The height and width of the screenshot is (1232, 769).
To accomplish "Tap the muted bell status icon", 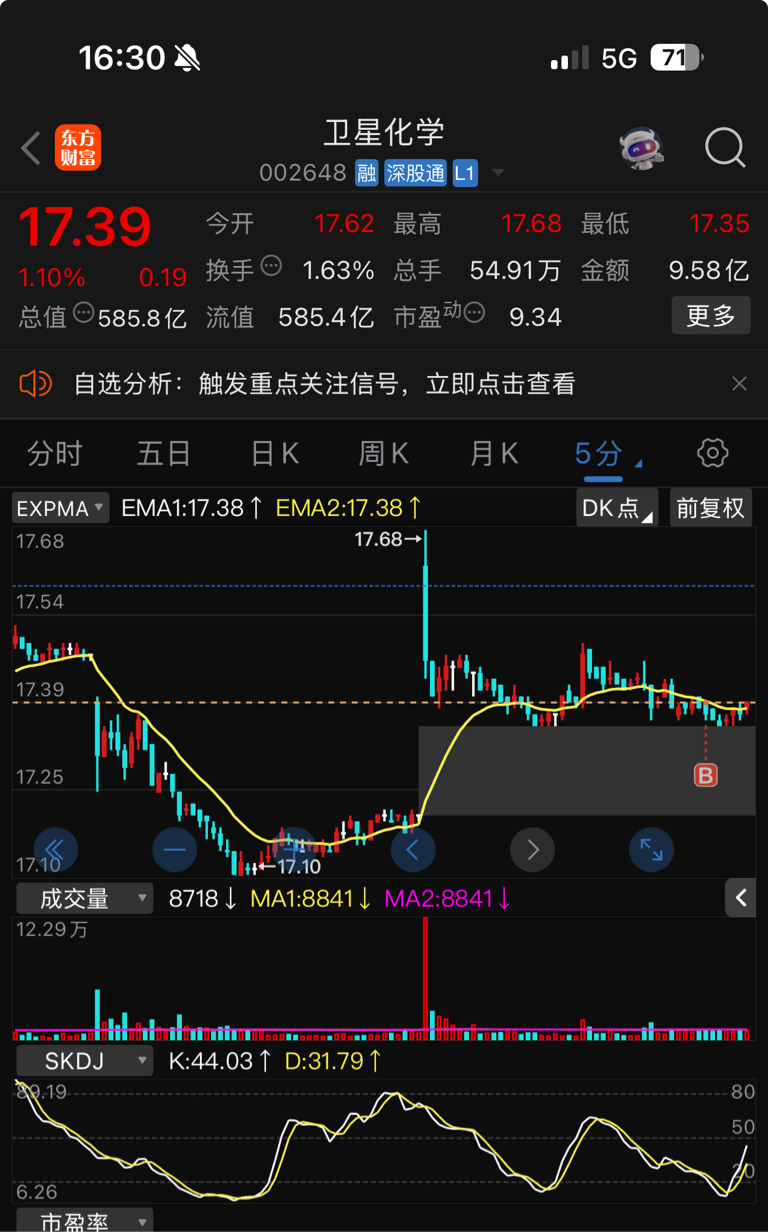I will 187,58.
